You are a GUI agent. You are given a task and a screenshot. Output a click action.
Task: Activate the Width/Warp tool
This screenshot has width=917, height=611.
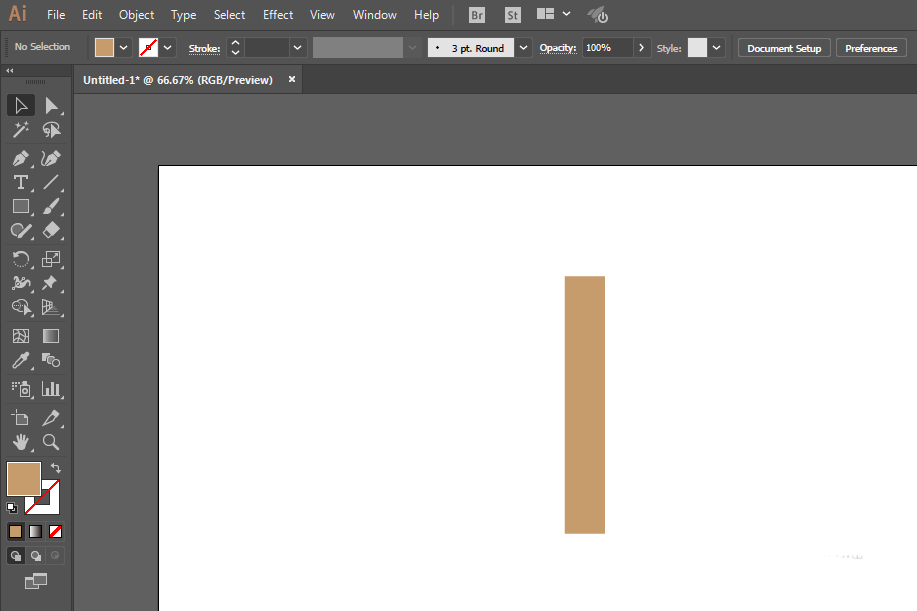tap(21, 283)
